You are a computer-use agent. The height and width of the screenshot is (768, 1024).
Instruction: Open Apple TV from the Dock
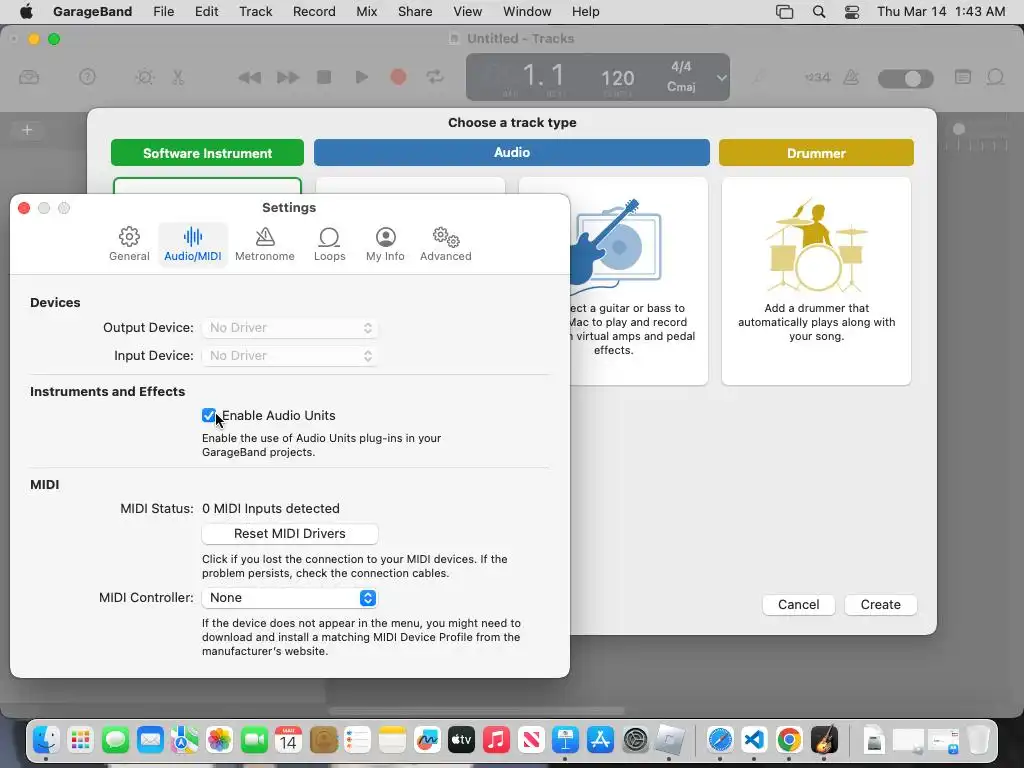461,740
